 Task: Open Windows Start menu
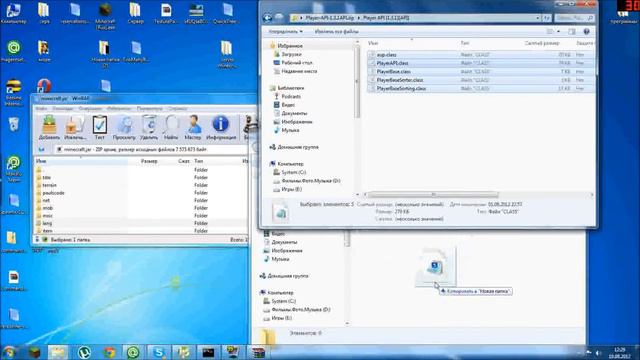(x=9, y=352)
